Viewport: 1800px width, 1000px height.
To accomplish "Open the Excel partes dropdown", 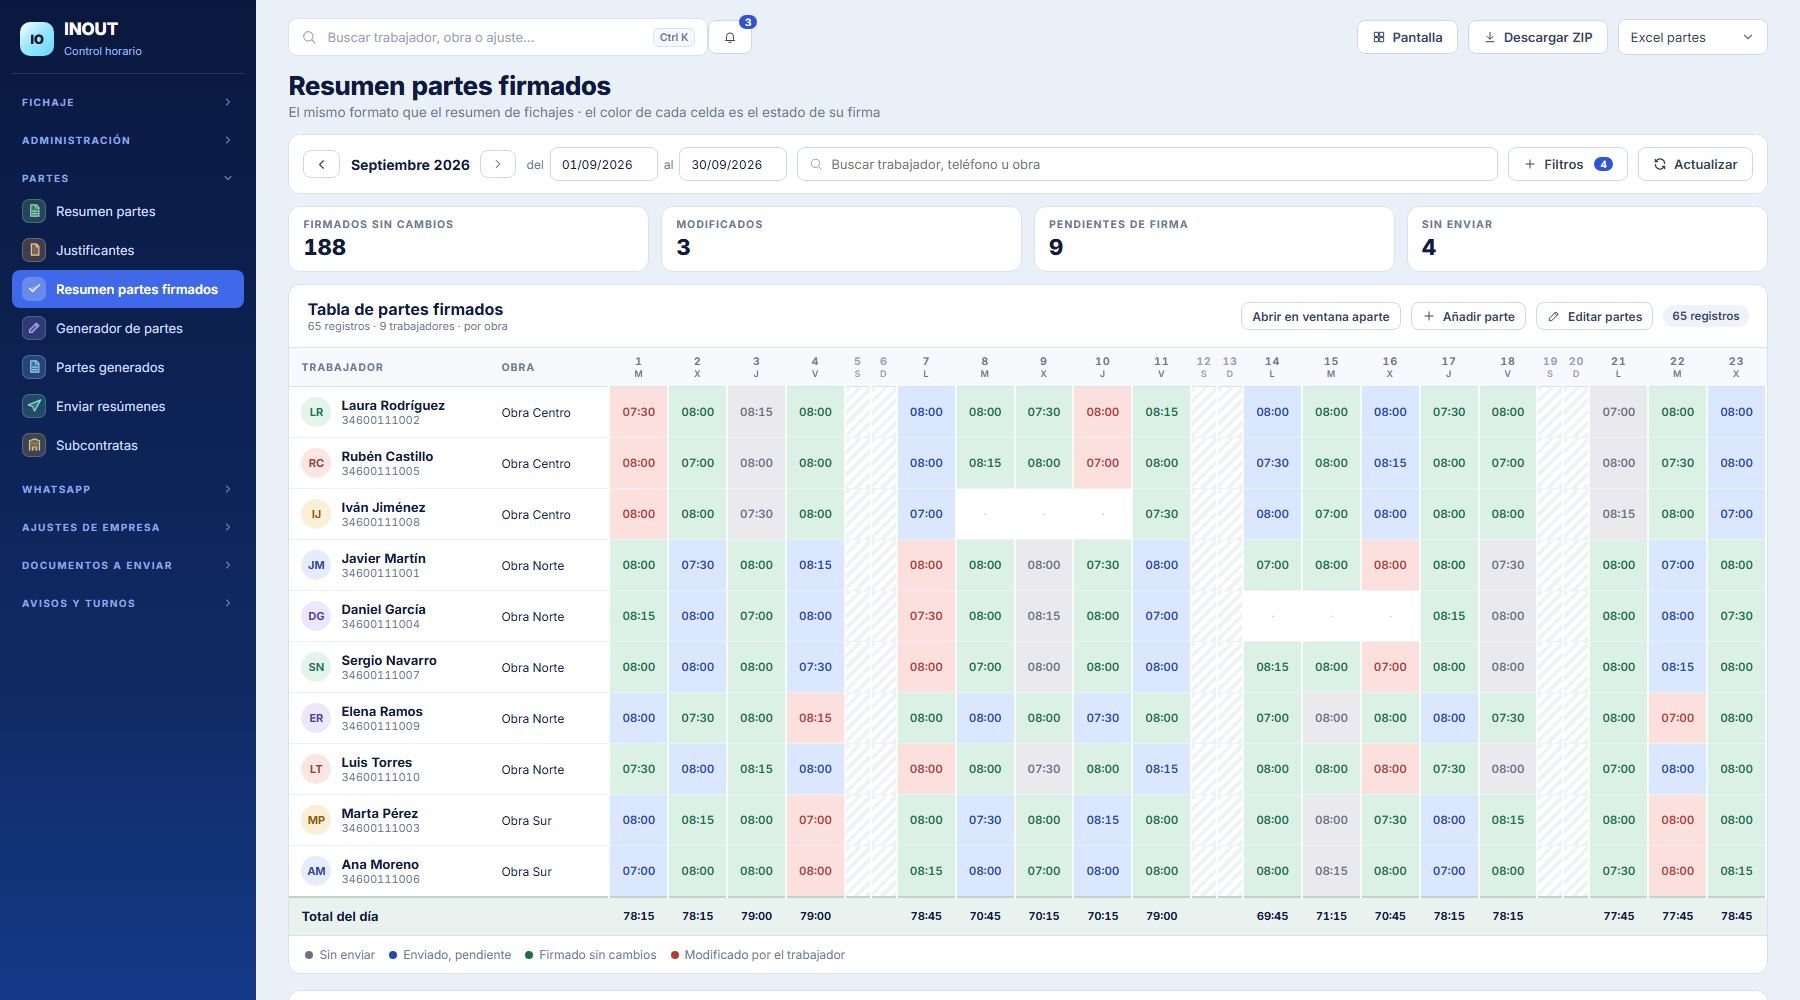I will point(1692,37).
